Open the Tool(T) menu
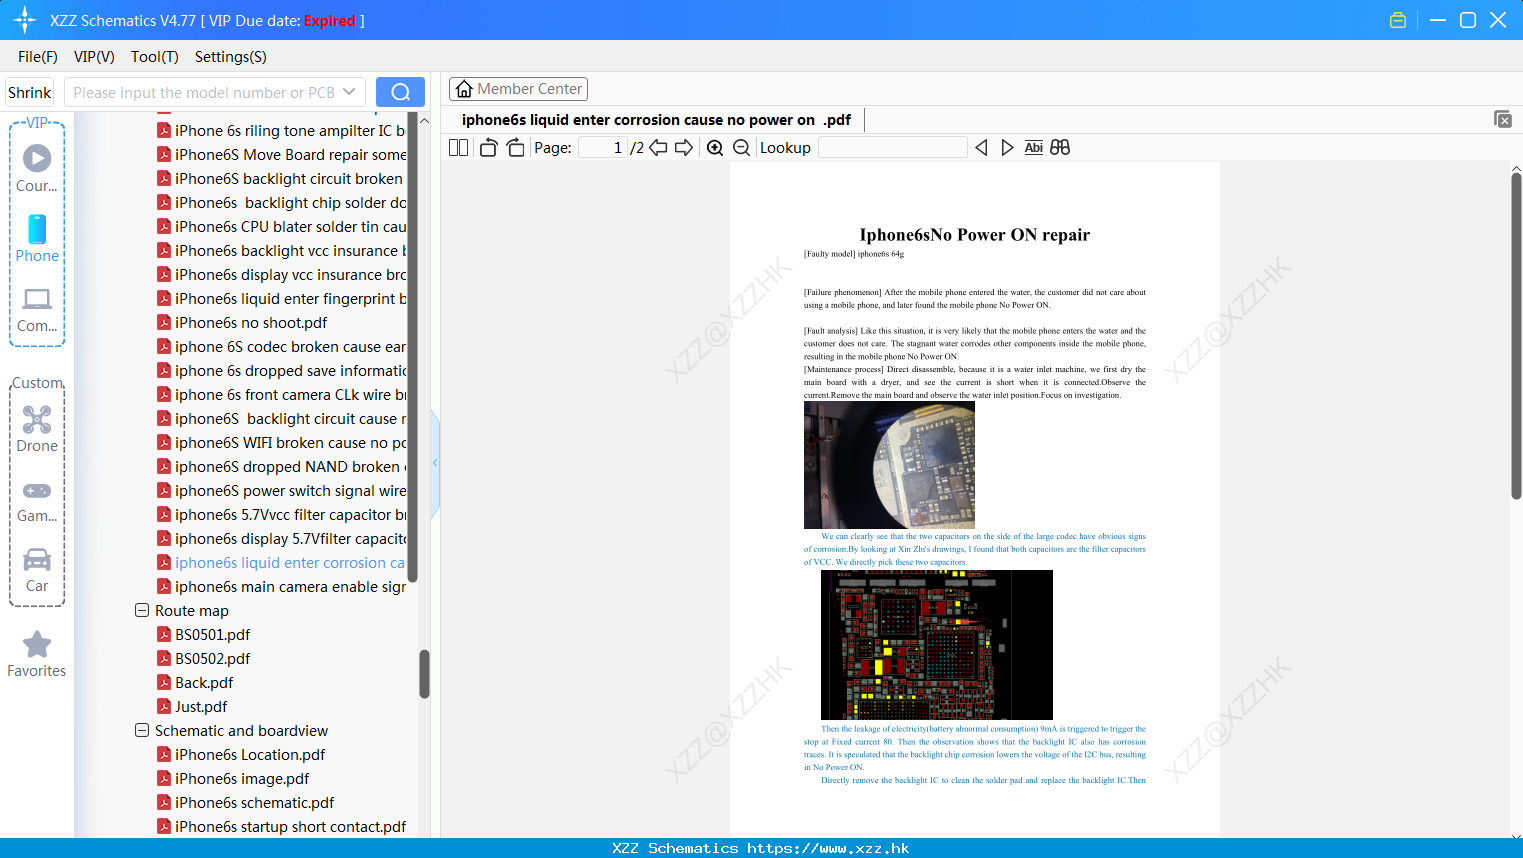1523x858 pixels. point(155,57)
